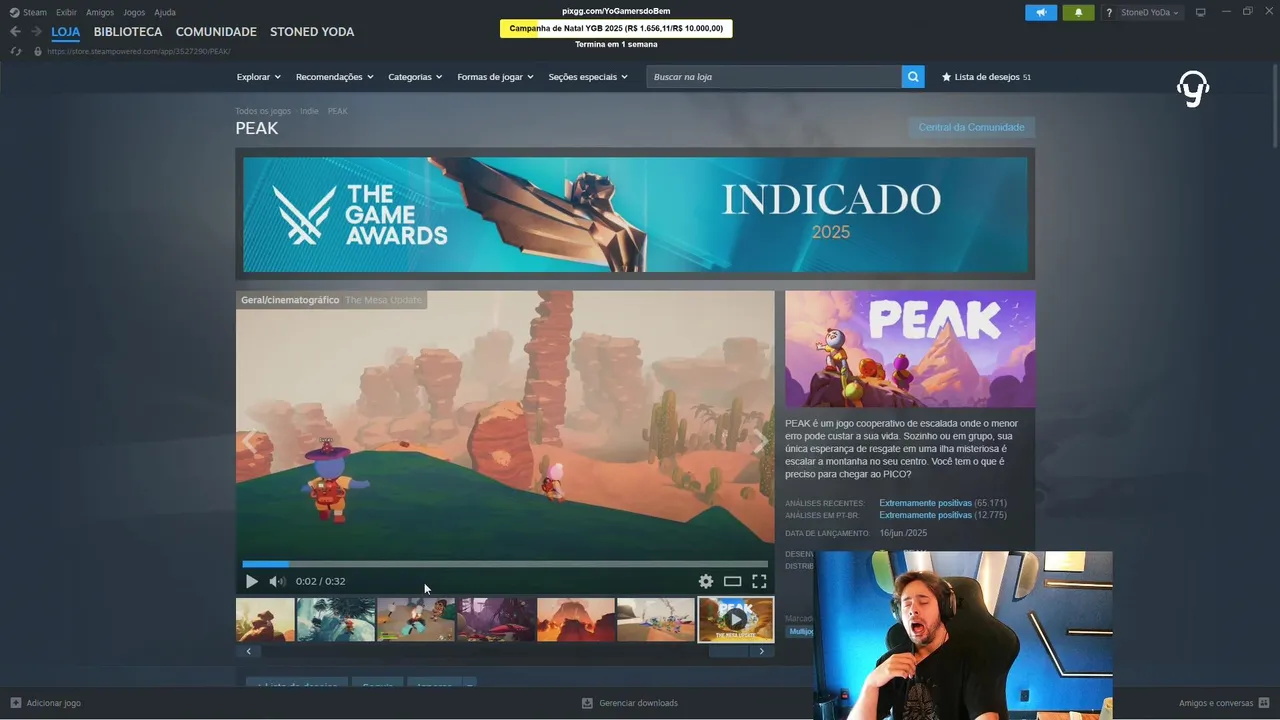
Task: Open the green bell notifications button
Action: click(x=1078, y=13)
